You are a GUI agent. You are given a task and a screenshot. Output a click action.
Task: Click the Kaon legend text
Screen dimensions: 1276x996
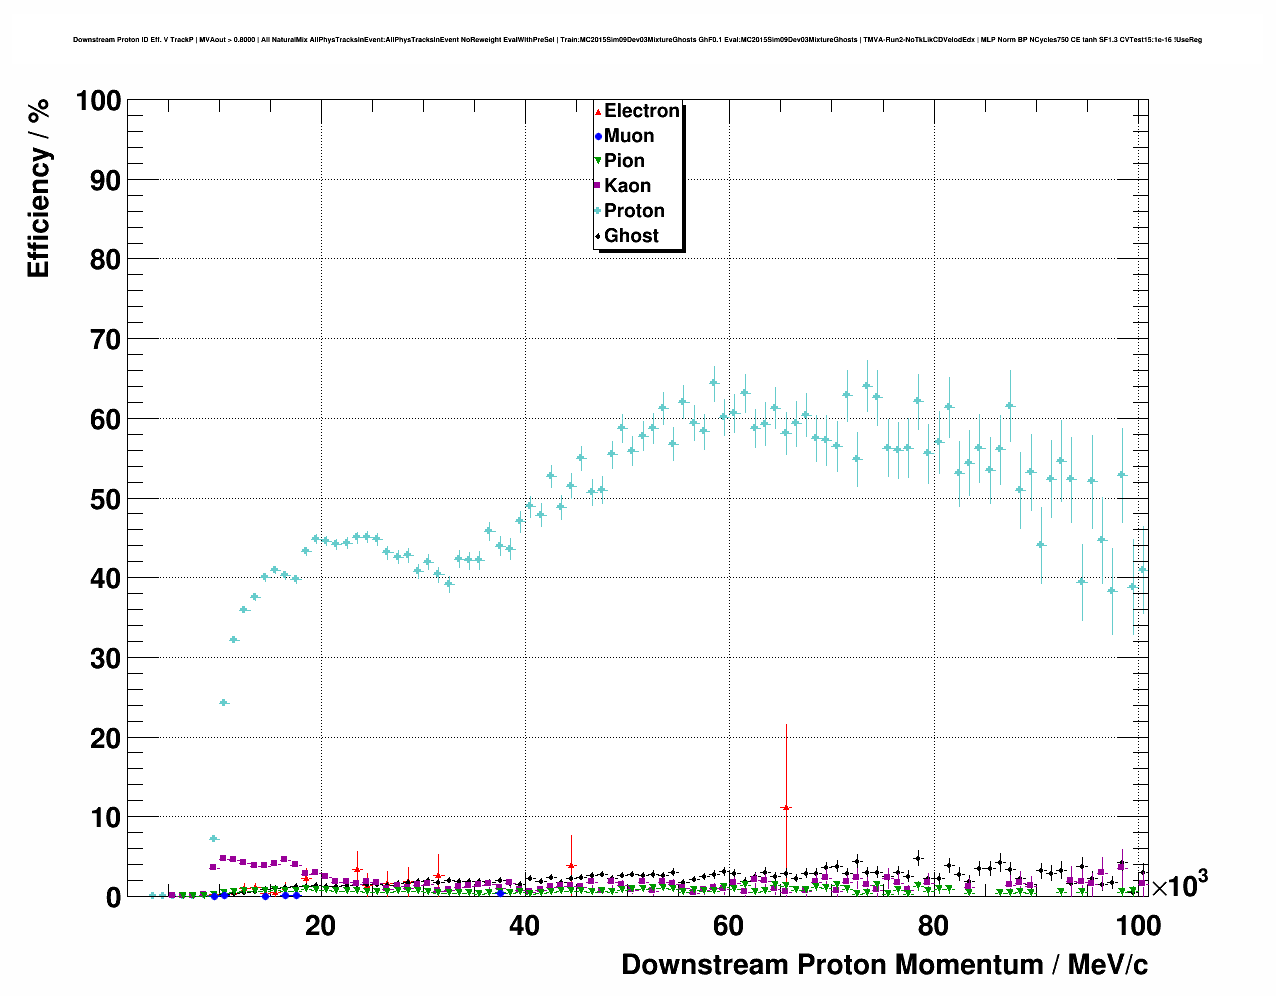(x=627, y=186)
